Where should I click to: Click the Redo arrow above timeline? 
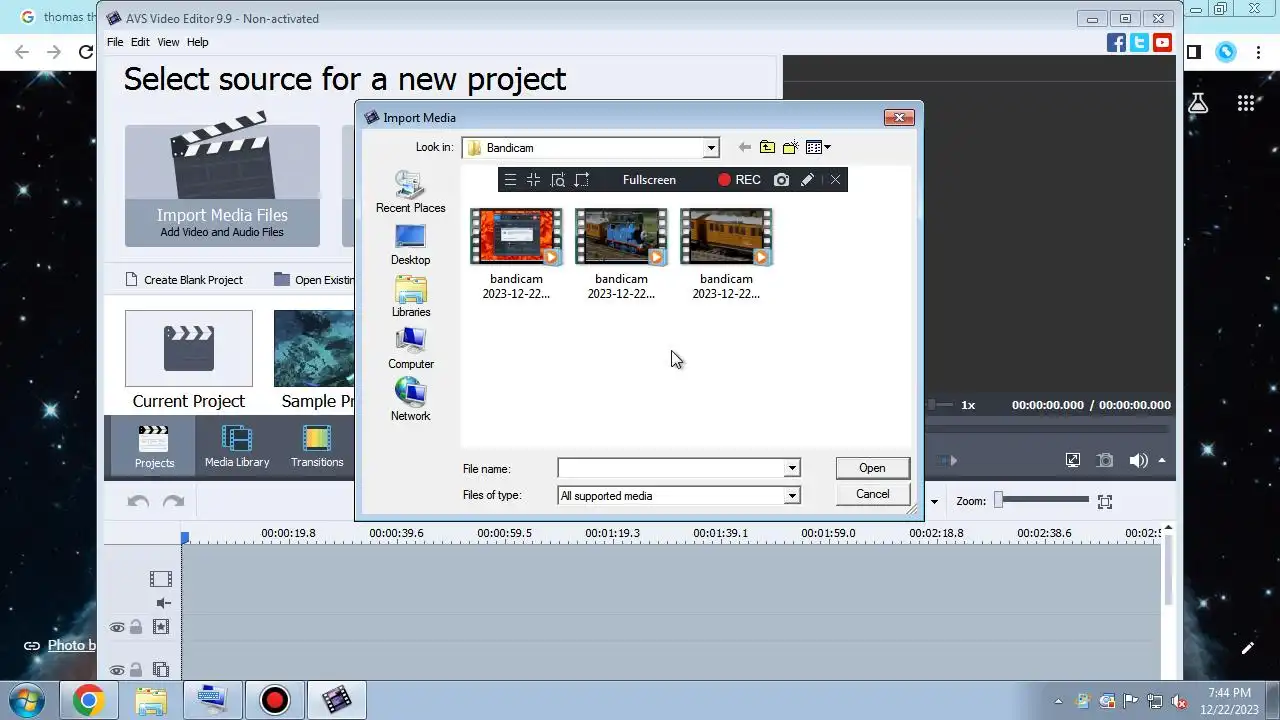(x=173, y=501)
